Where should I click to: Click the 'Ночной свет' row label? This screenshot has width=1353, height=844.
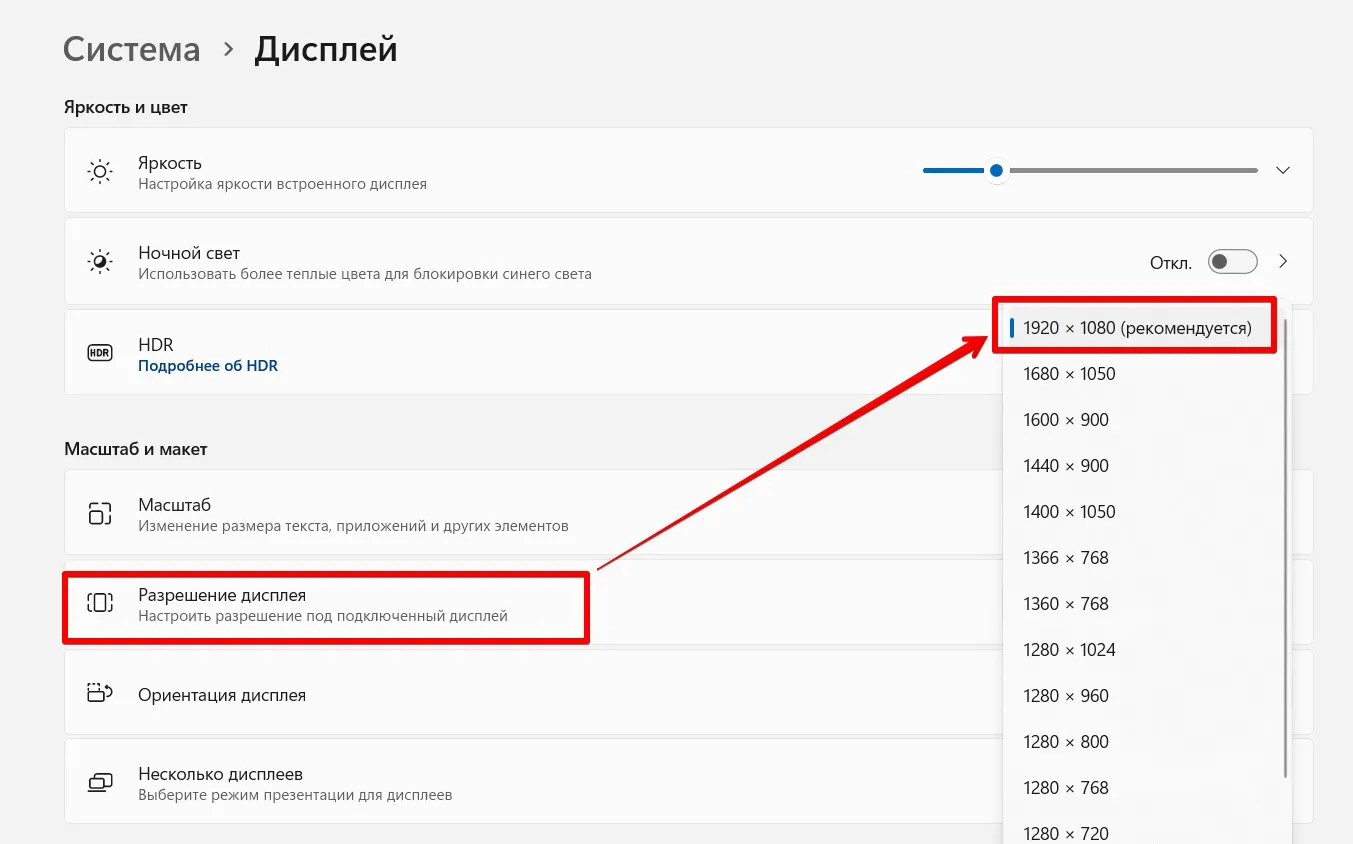[x=189, y=253]
